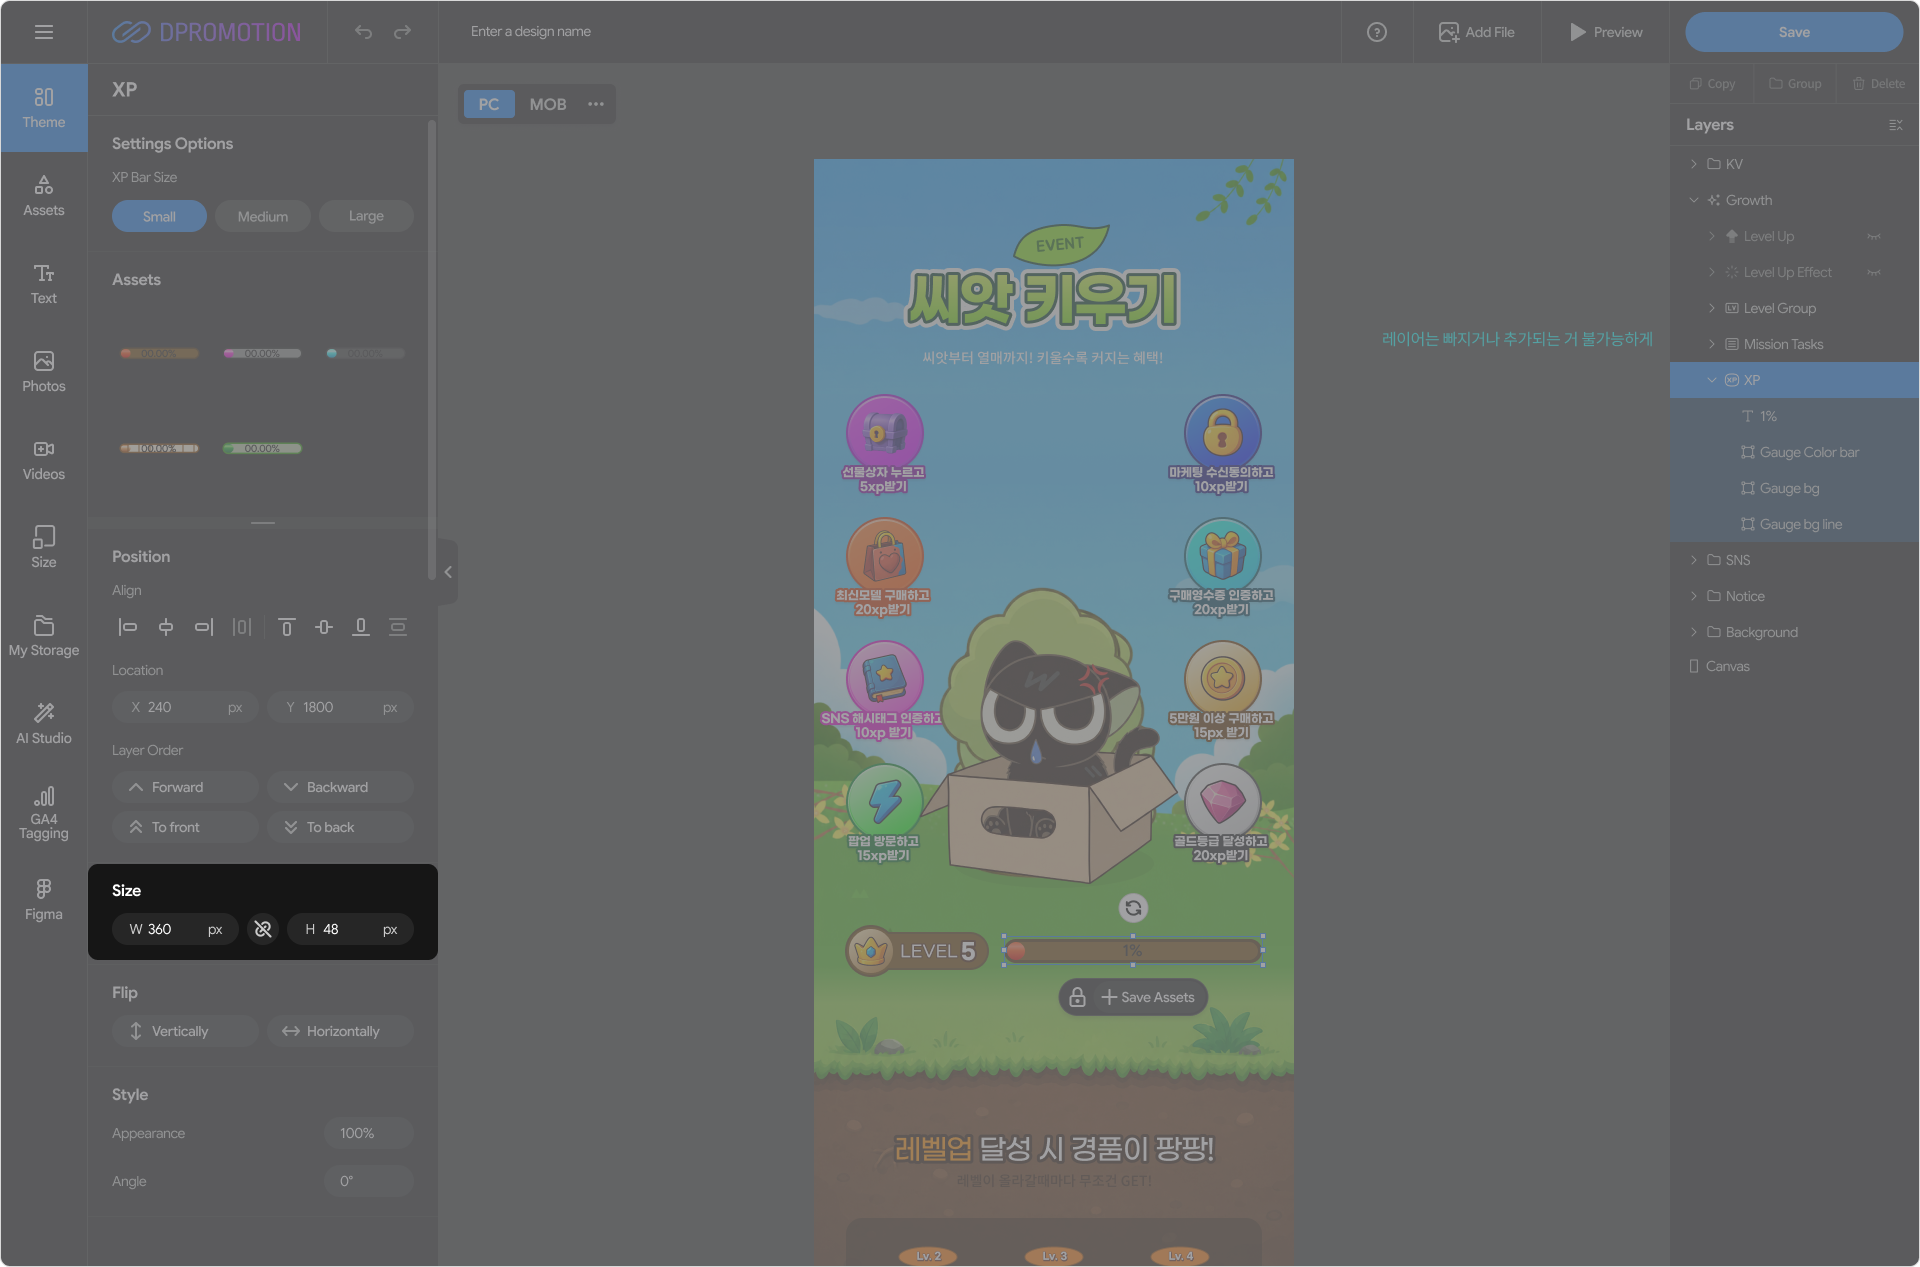The width and height of the screenshot is (1920, 1267).
Task: Switch to the PC view tab
Action: 489,104
